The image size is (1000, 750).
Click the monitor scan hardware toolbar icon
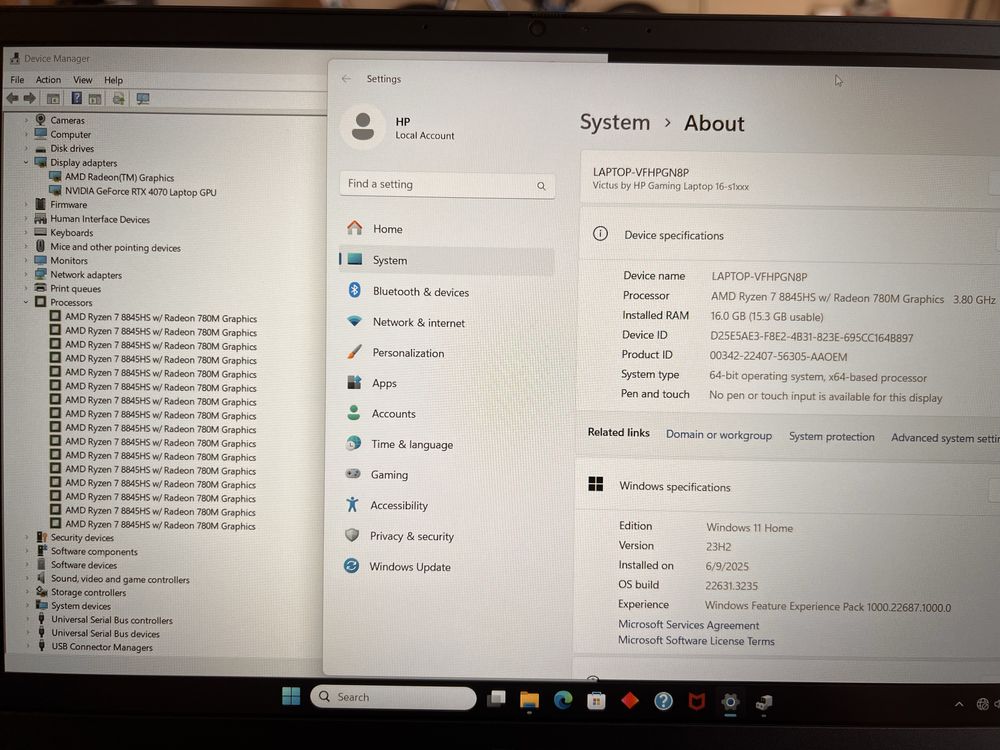(143, 99)
